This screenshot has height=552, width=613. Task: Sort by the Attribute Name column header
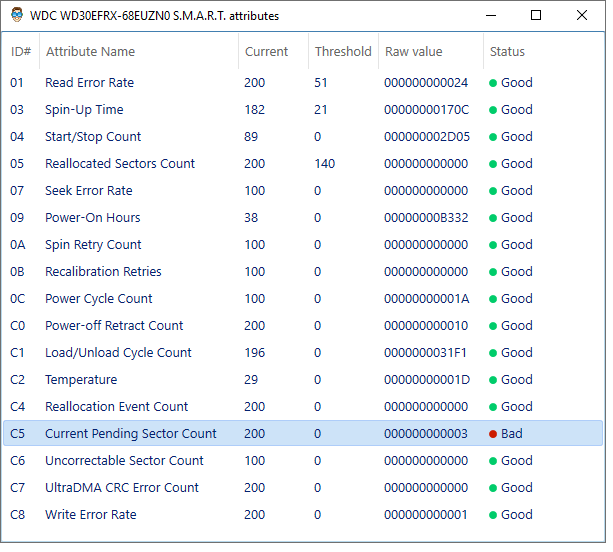tap(139, 51)
